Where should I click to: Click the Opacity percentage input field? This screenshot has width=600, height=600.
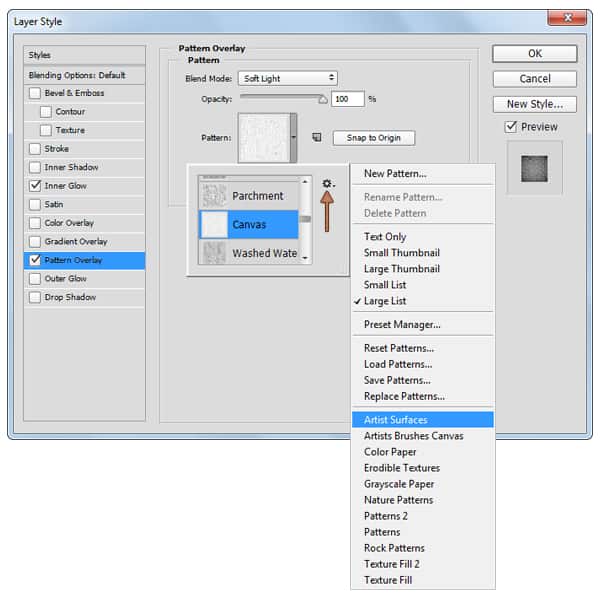(348, 99)
